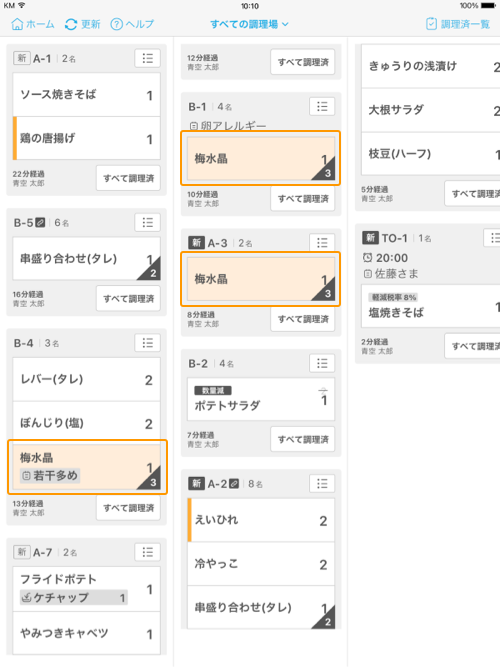500x667 pixels.
Task: Select 梅水晶 若干多め item in B-4
Action: 87,467
